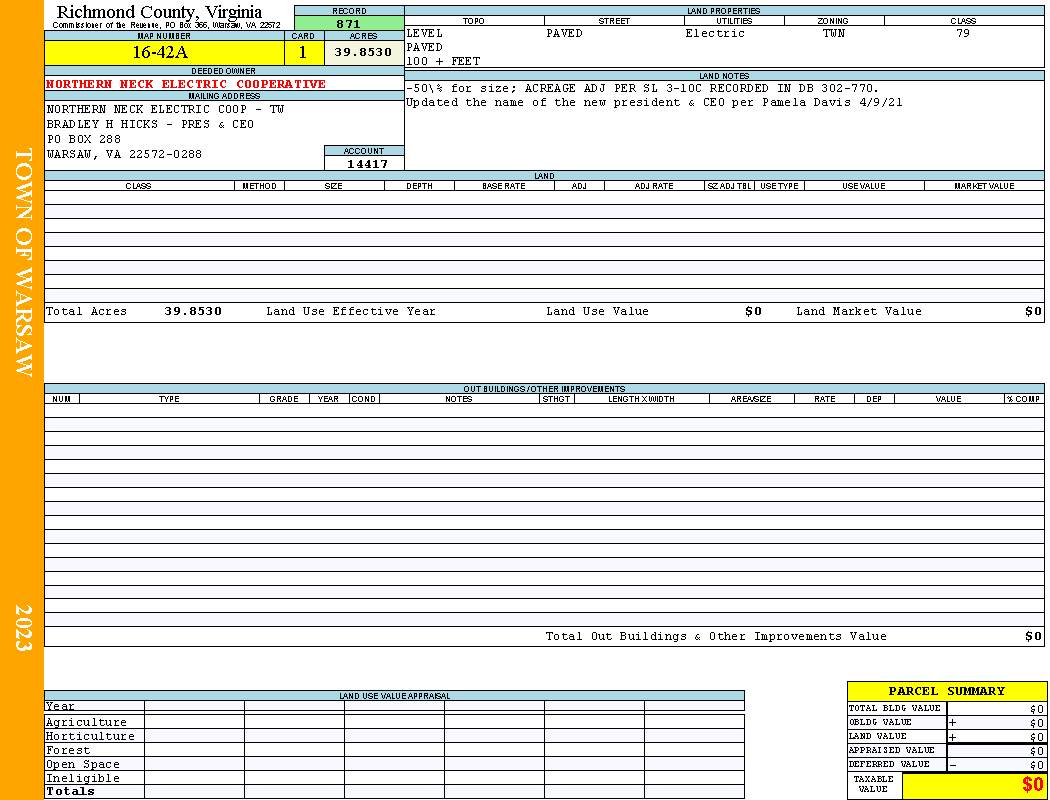1050x800 pixels.
Task: Click the LAND PROPERTIES header
Action: [724, 11]
